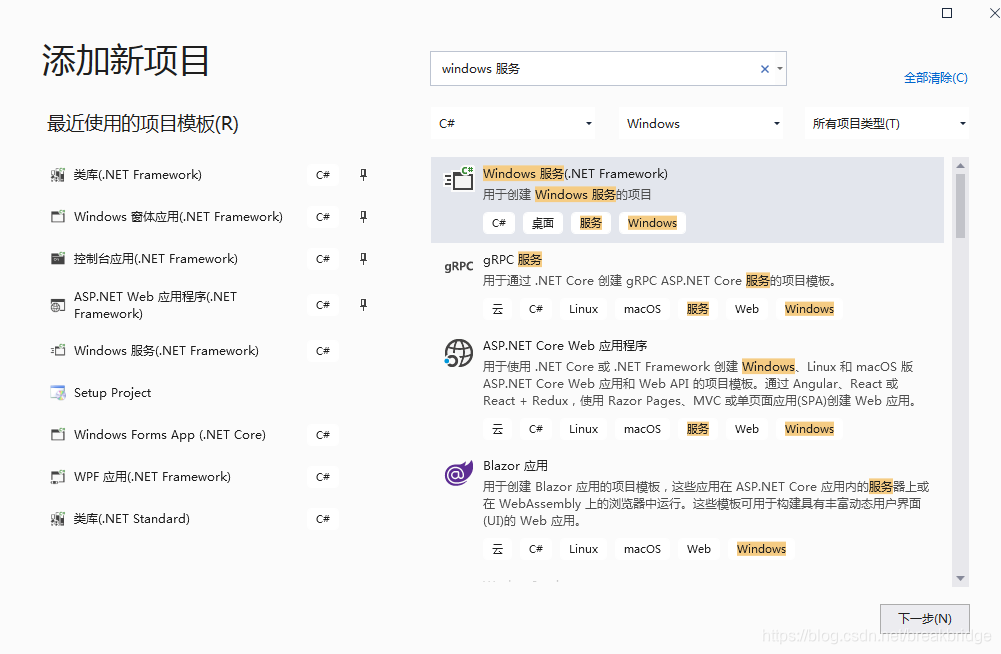Screen dimensions: 1001x654
Task: Select Windows 服务(.NET Framework) search result
Action: 687,200
